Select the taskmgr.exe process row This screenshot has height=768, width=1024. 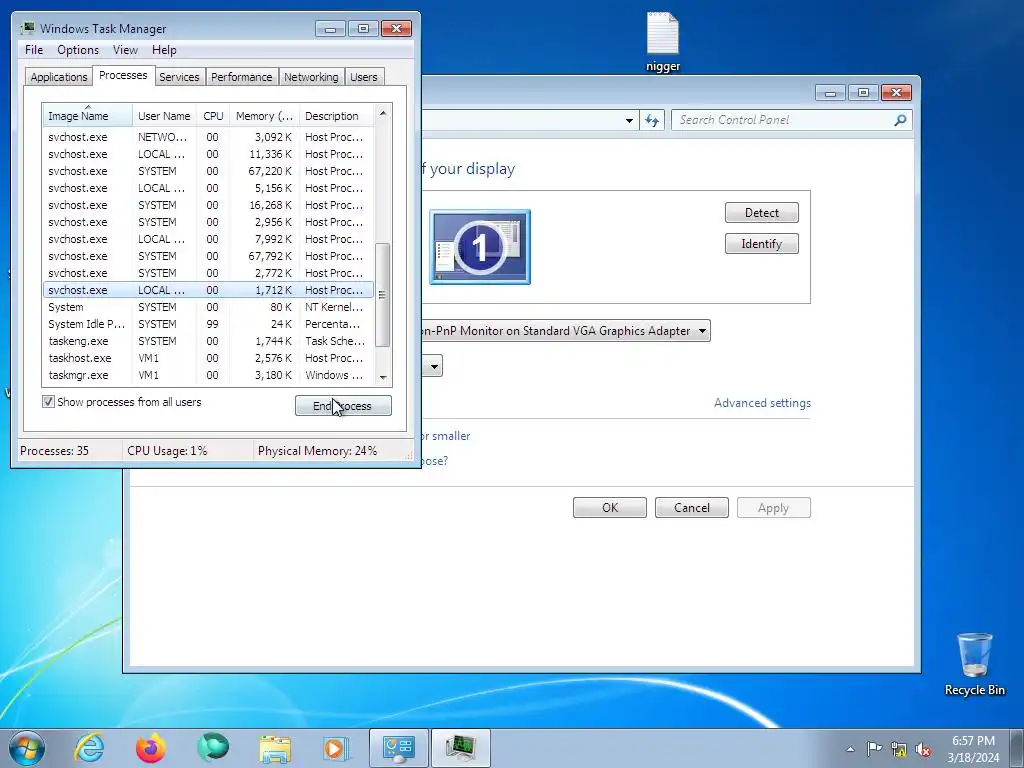point(208,375)
